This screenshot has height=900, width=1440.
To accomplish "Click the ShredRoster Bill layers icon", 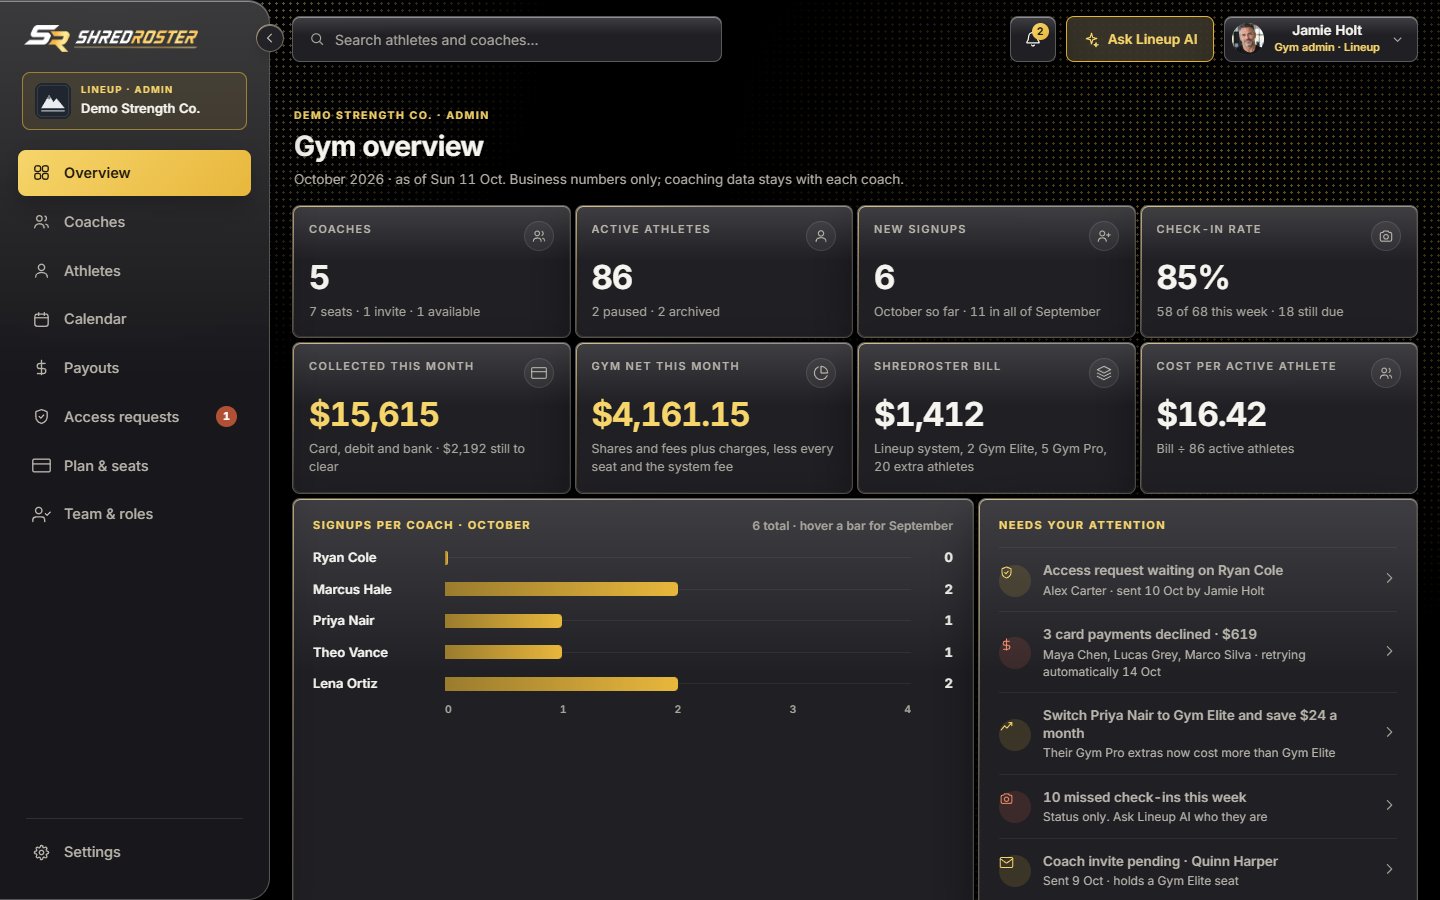I will tap(1104, 373).
